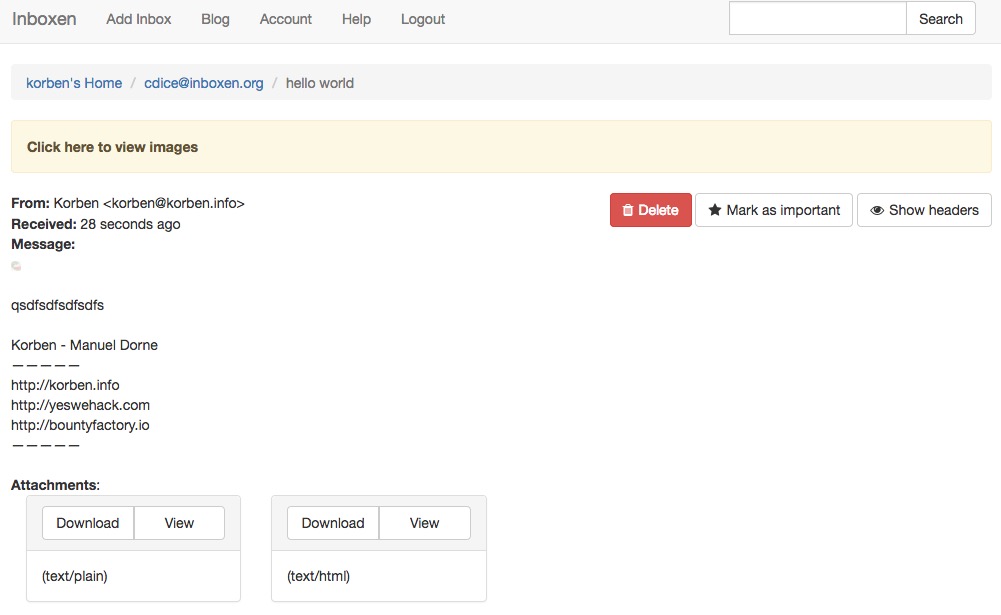Navigate to korben's Home breadcrumb
The width and height of the screenshot is (1001, 615).
(74, 83)
